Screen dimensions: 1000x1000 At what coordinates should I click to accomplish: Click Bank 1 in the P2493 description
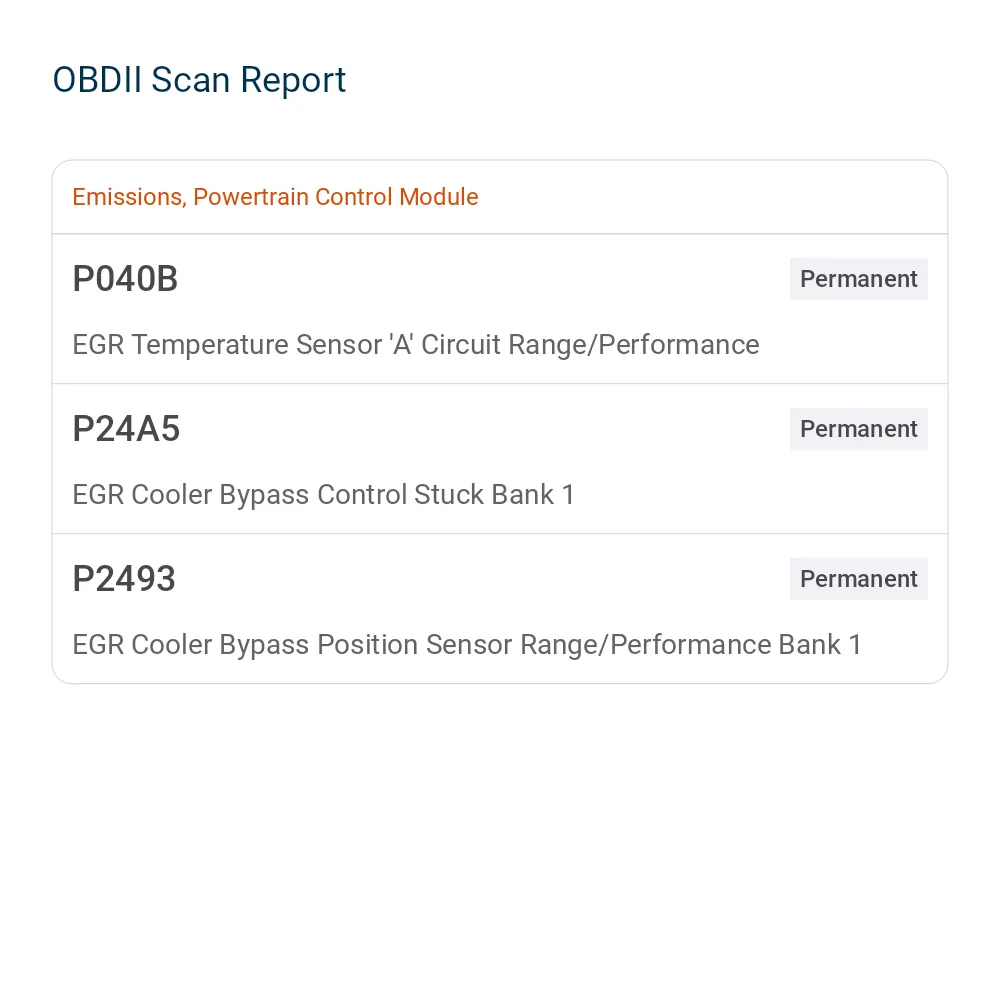point(820,645)
